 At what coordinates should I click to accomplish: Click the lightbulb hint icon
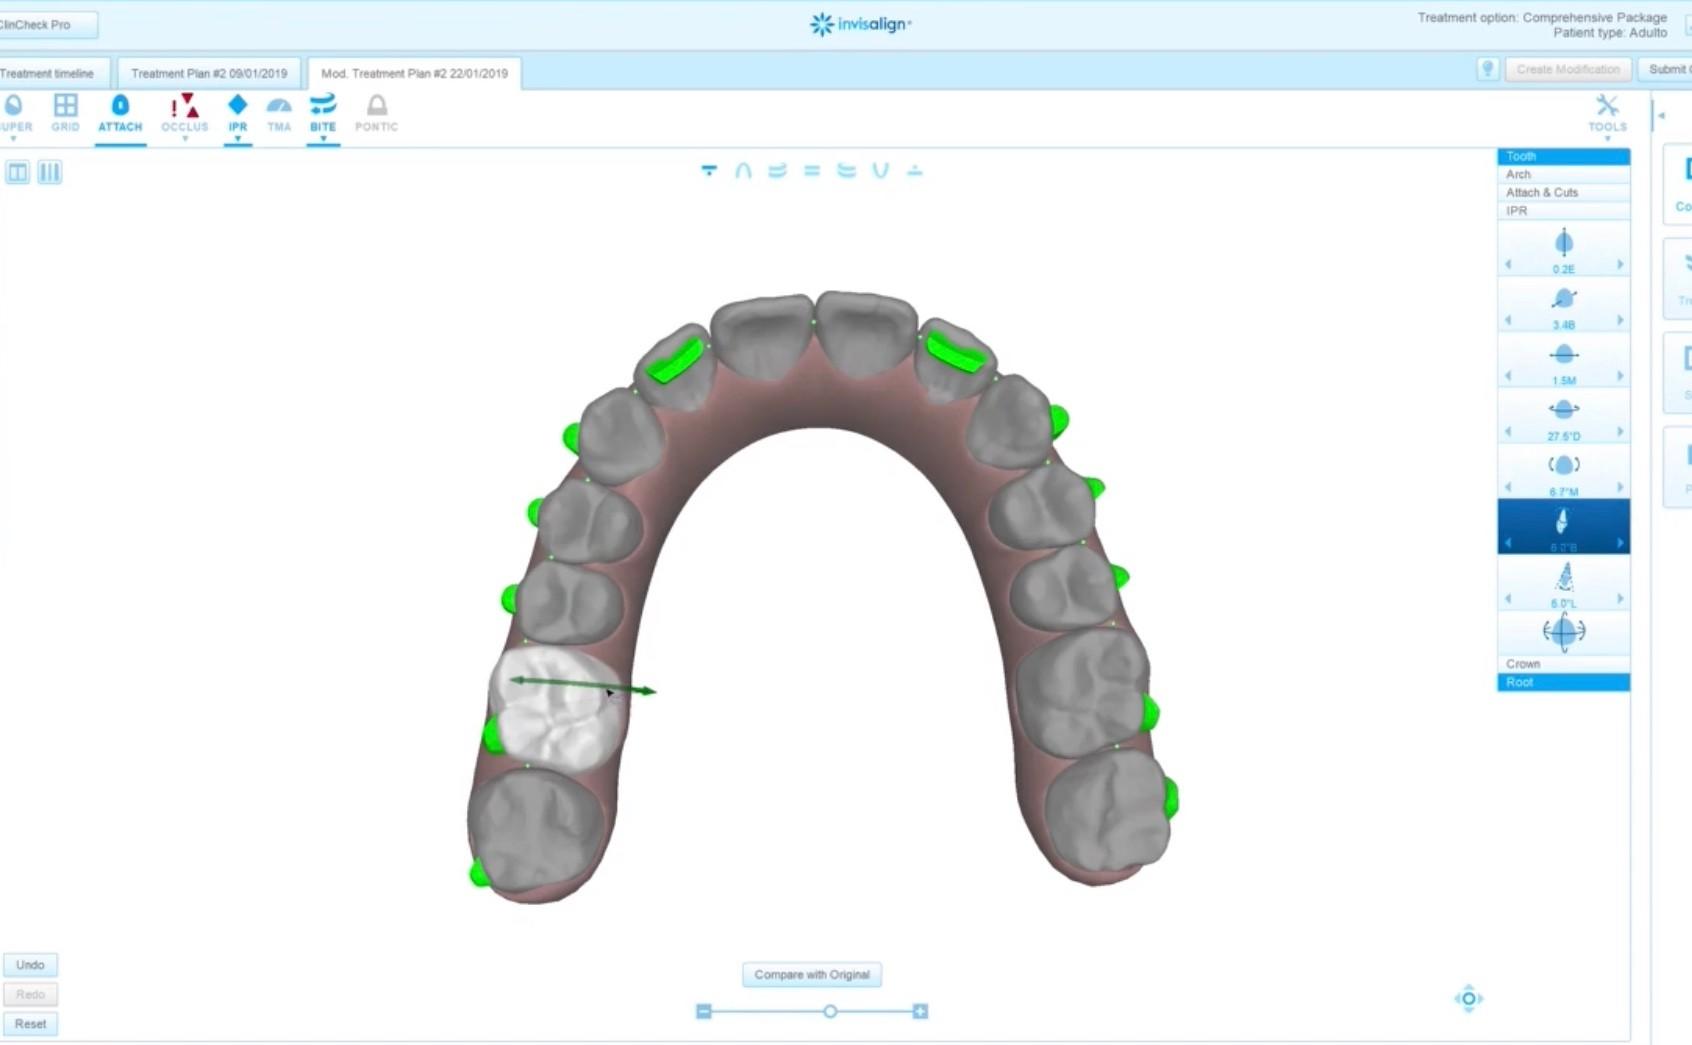click(x=1487, y=69)
